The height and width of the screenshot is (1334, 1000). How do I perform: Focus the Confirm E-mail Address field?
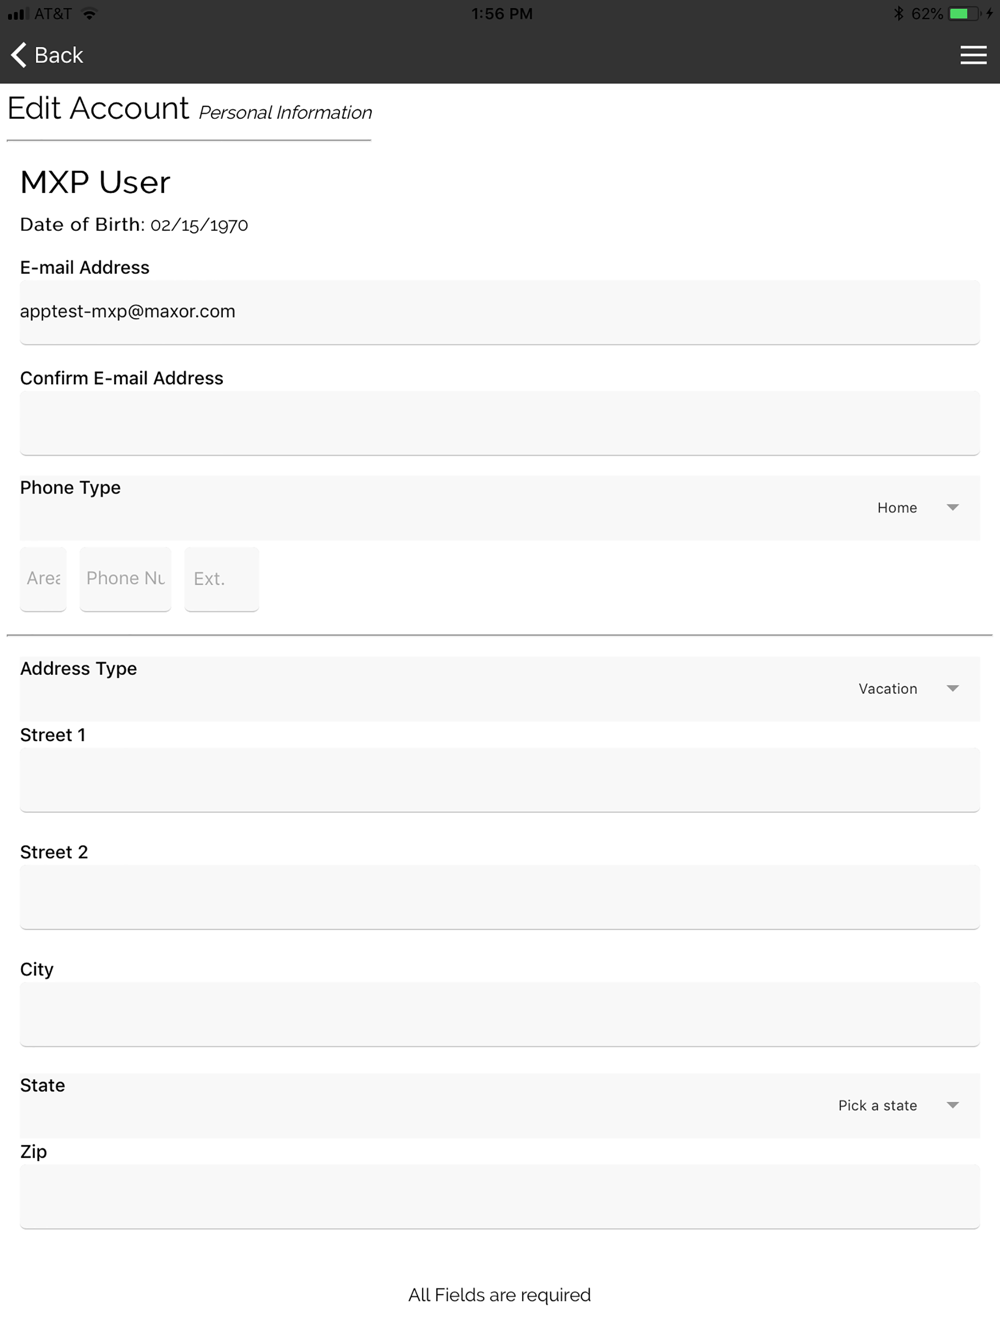500,423
